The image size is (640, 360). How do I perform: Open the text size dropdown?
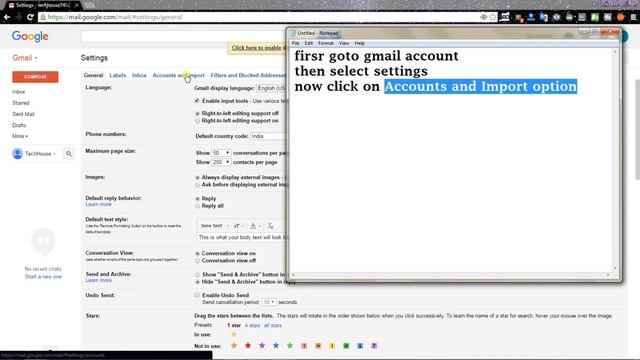tap(239, 226)
